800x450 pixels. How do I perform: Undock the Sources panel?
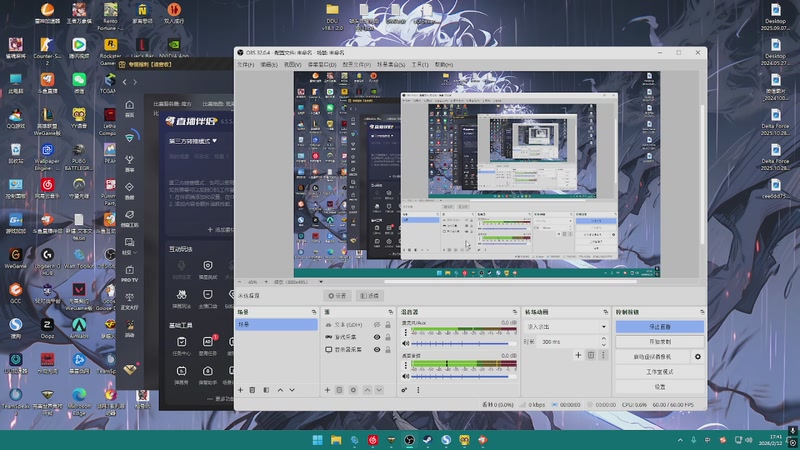pyautogui.click(x=391, y=312)
